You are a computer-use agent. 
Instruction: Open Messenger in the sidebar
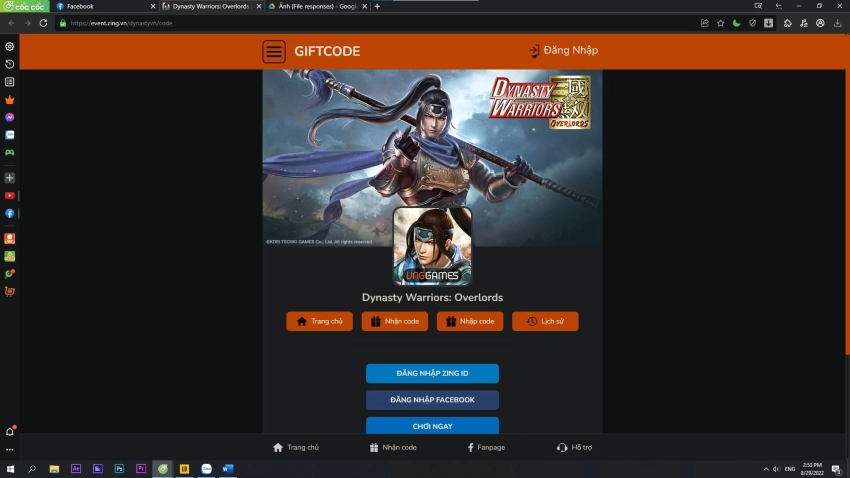10,118
